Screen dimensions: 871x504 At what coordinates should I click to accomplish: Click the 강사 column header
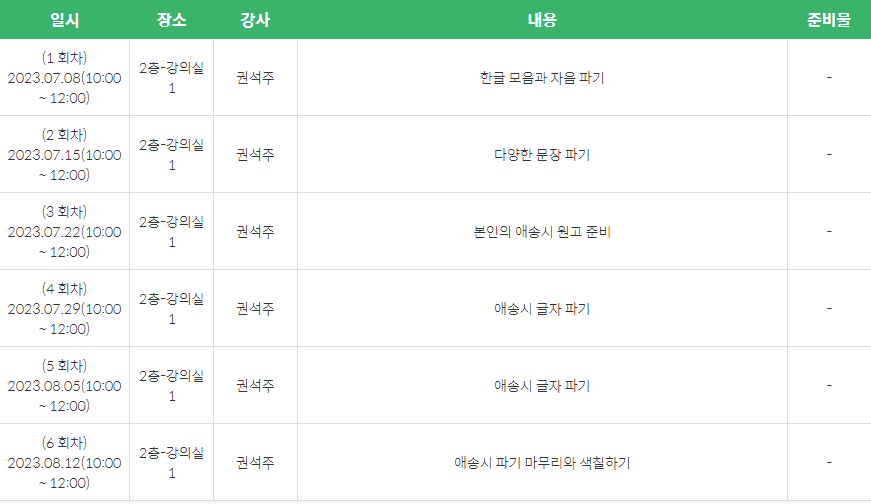click(x=255, y=20)
